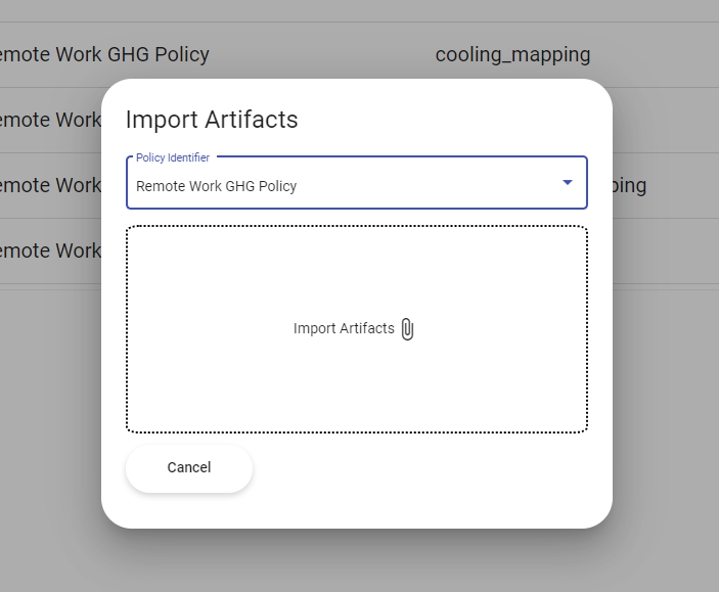Click dimmed backdrop beside the cooling_mapping cell
The width and height of the screenshot is (720, 592).
click(x=660, y=54)
